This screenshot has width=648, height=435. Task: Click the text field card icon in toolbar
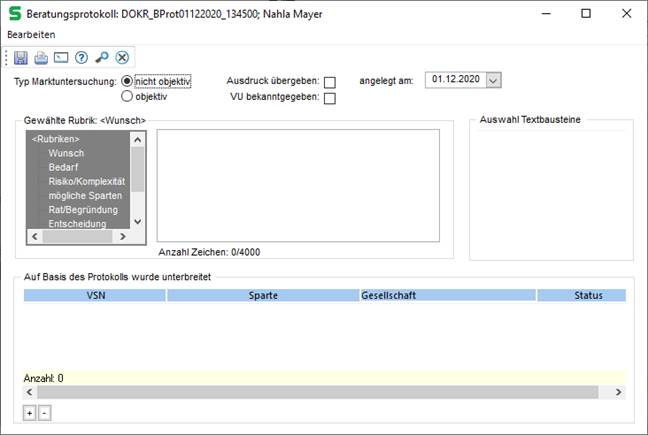61,58
